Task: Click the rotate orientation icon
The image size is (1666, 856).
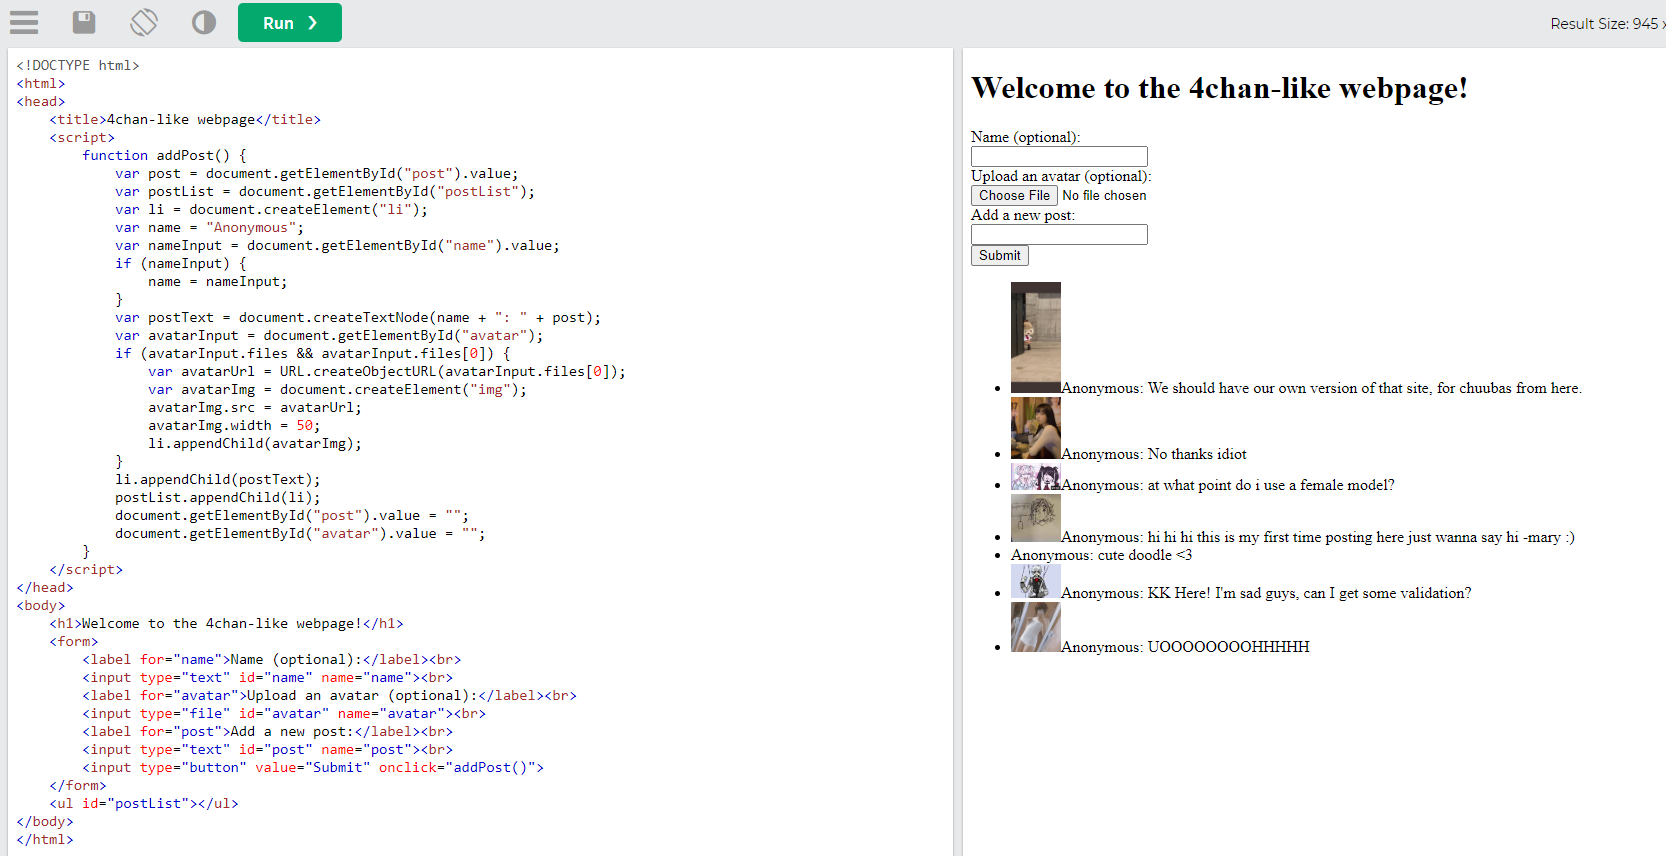Action: (x=144, y=22)
